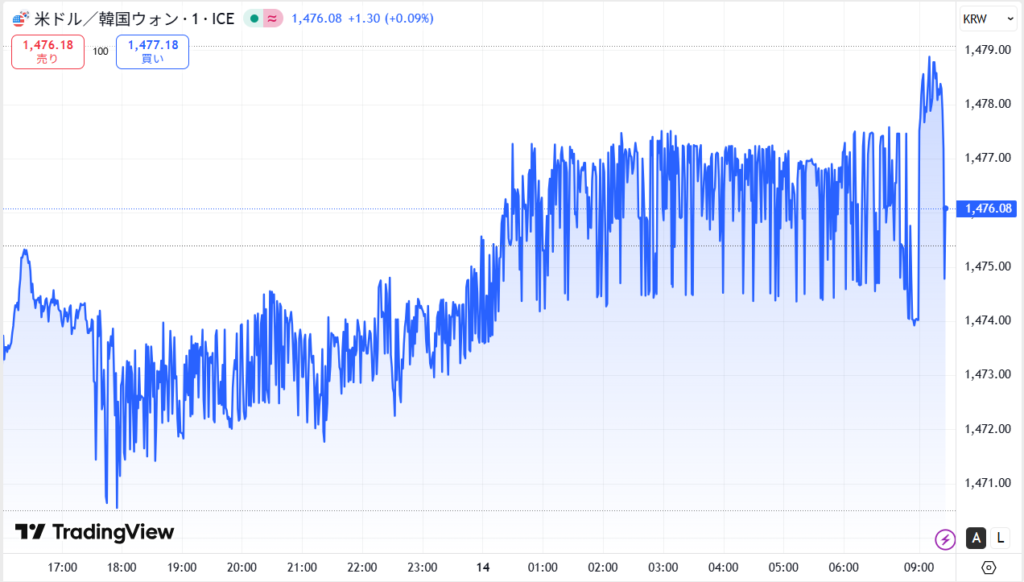Click the purple lightning bolt icon
Image resolution: width=1024 pixels, height=582 pixels.
click(945, 540)
